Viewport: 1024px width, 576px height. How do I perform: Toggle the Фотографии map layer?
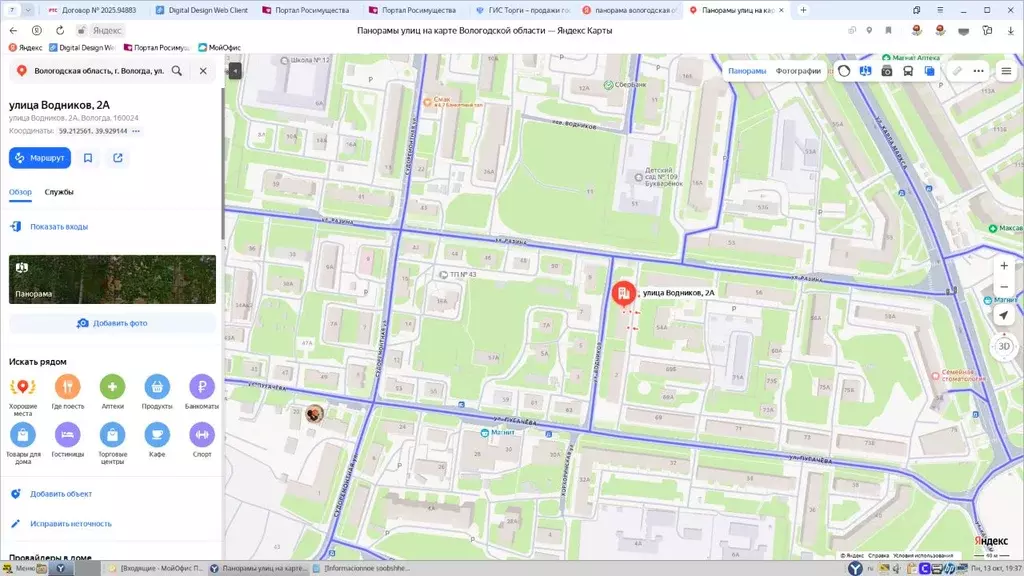click(x=798, y=71)
